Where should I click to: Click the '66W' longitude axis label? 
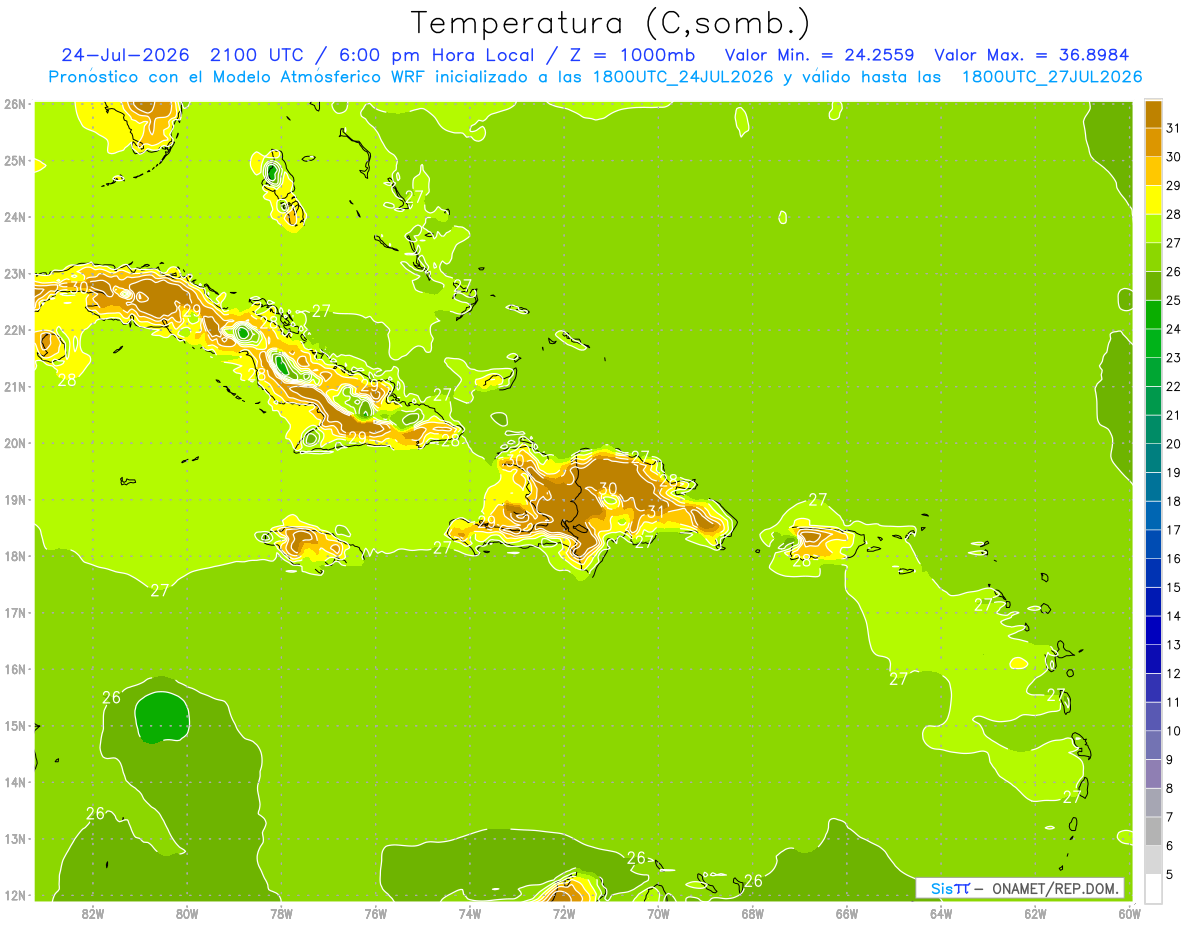[846, 913]
